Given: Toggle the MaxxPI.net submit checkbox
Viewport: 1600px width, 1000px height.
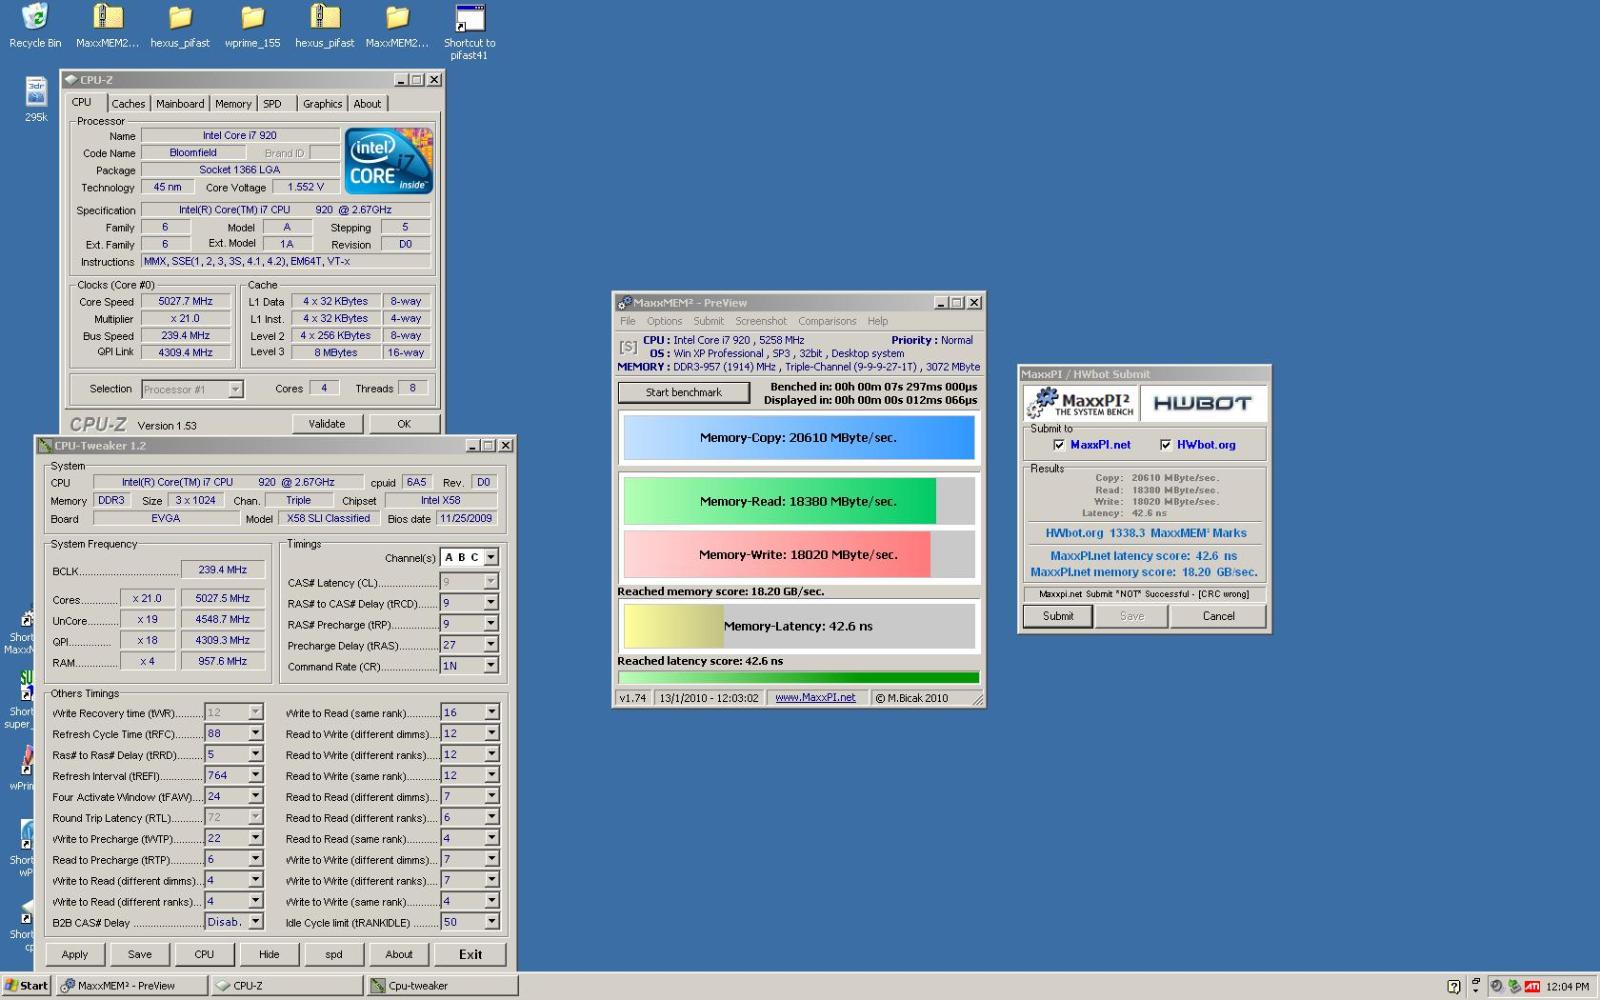Looking at the screenshot, I should (x=1059, y=445).
